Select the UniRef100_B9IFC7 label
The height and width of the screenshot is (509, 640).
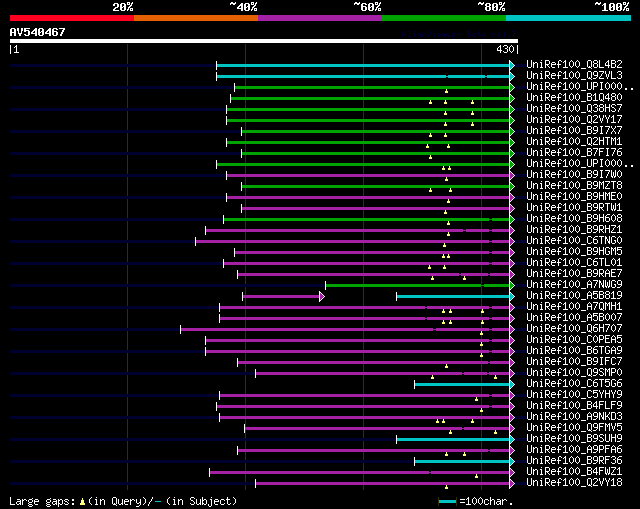click(574, 362)
